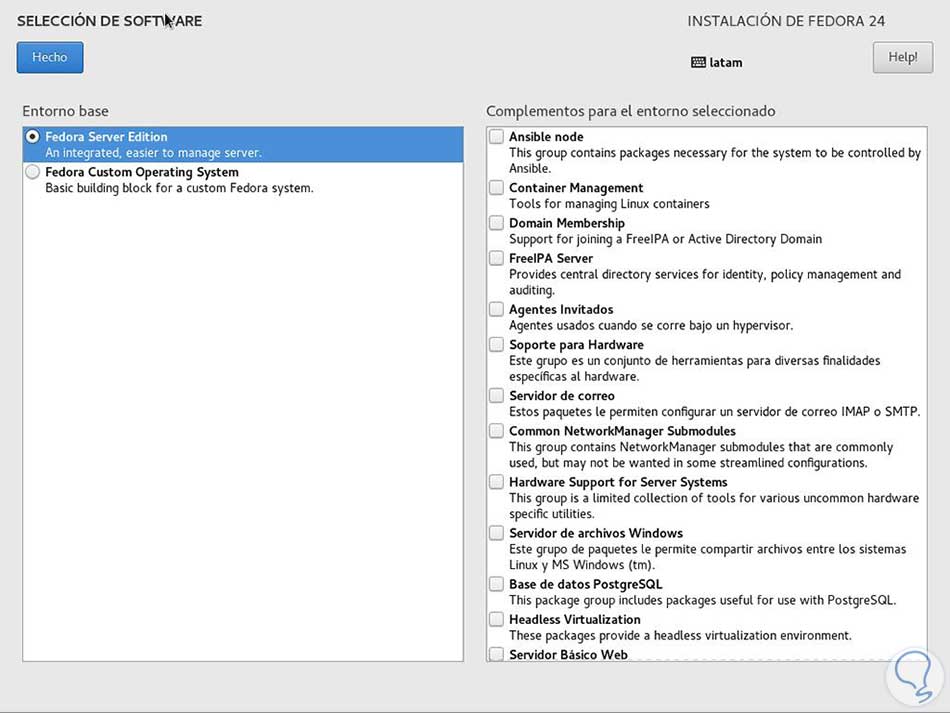Click the 'INSTALACIÓN DE FEDORA 24' label
Image resolution: width=950 pixels, height=713 pixels.
pyautogui.click(x=786, y=21)
